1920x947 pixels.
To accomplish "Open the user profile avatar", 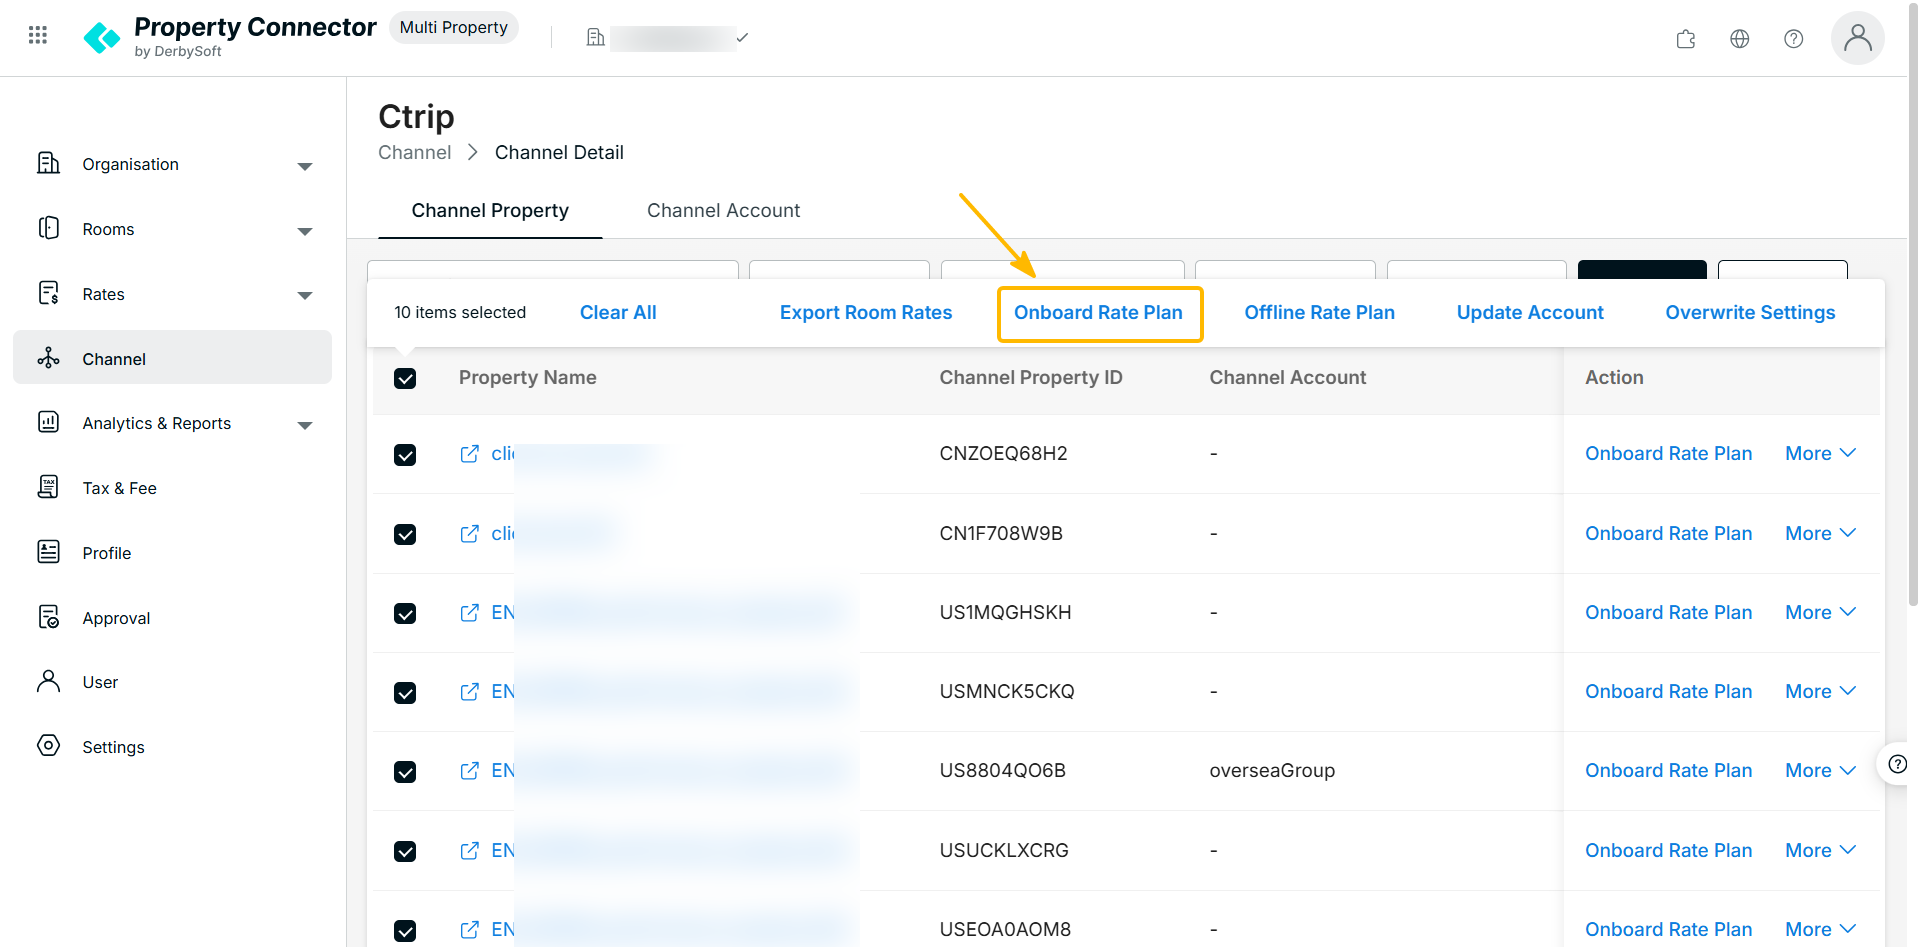I will 1858,38.
